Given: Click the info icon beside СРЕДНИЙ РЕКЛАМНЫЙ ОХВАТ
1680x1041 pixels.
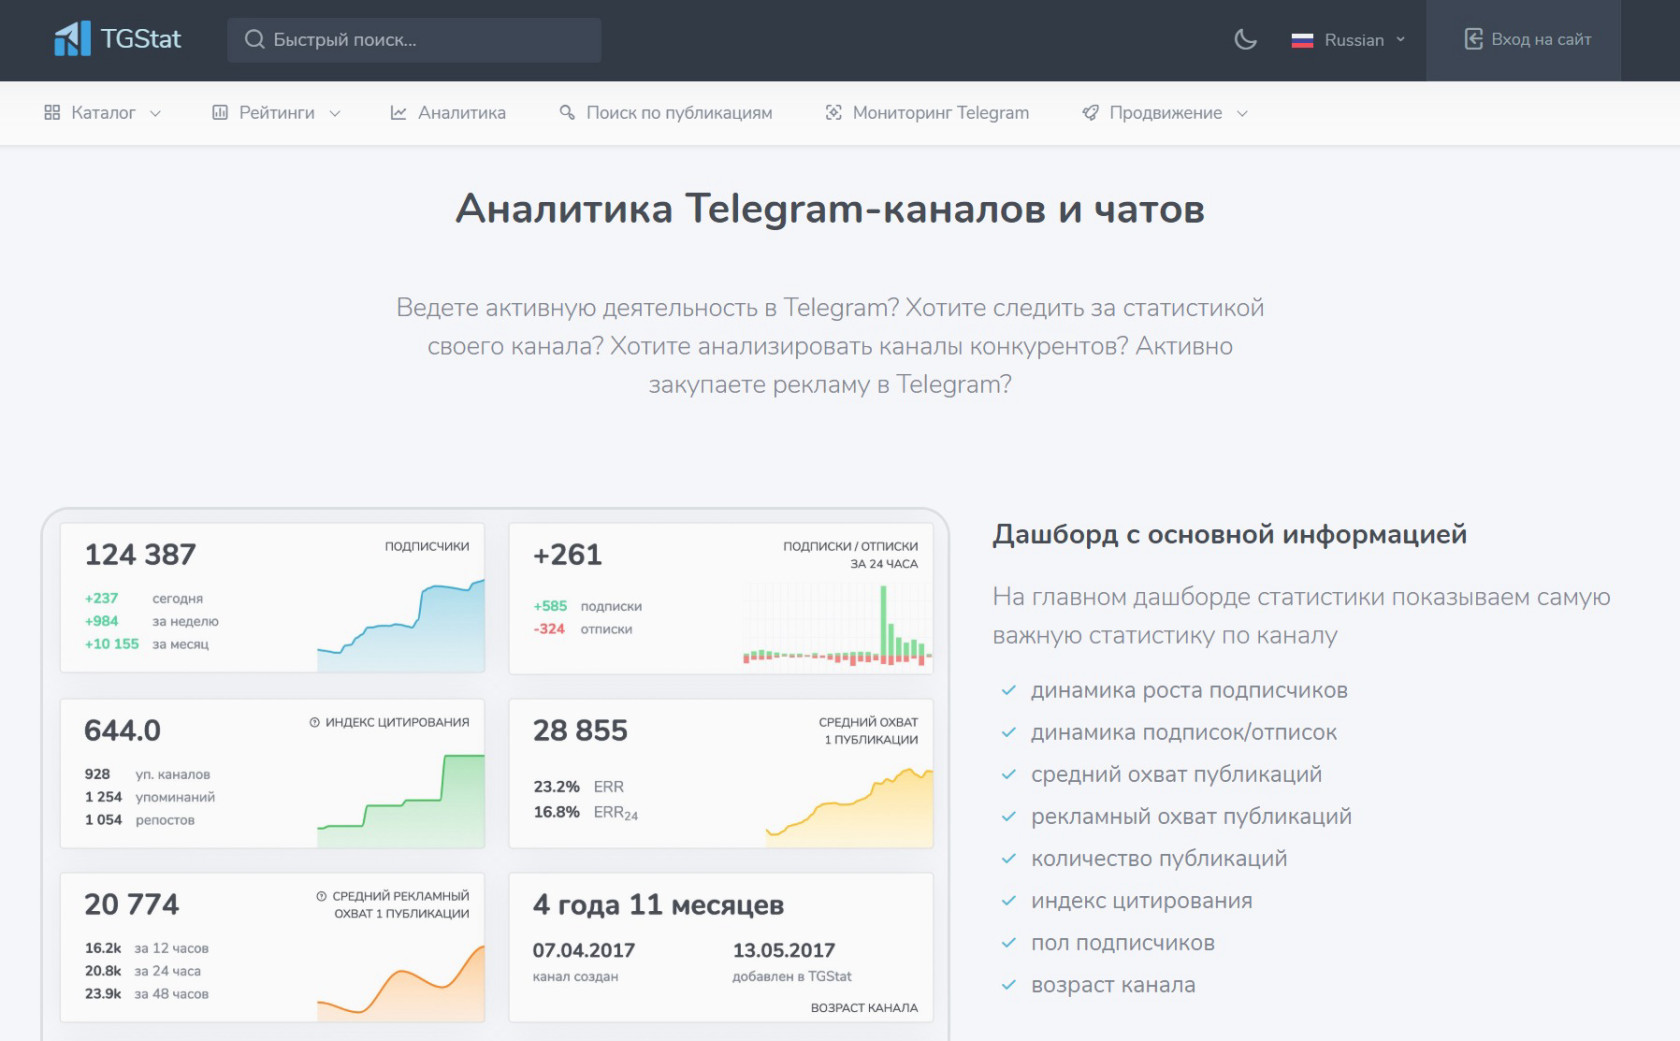Looking at the screenshot, I should (321, 896).
